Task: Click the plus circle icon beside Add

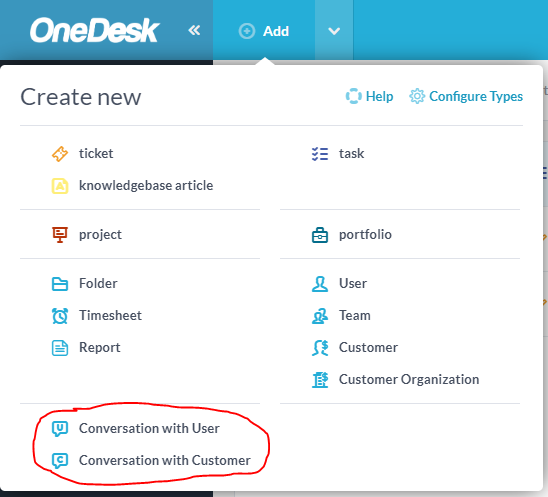Action: click(247, 31)
